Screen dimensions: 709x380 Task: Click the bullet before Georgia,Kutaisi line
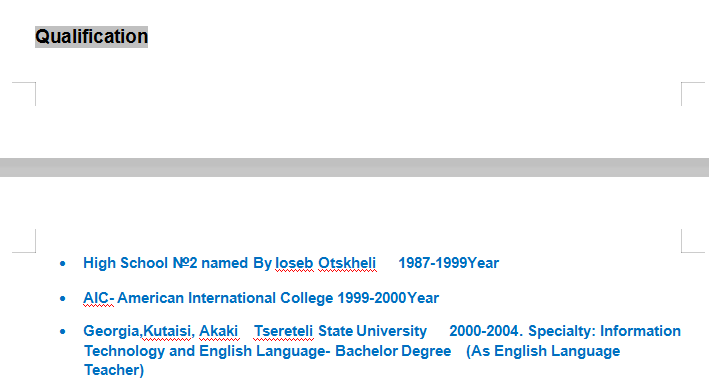62,332
